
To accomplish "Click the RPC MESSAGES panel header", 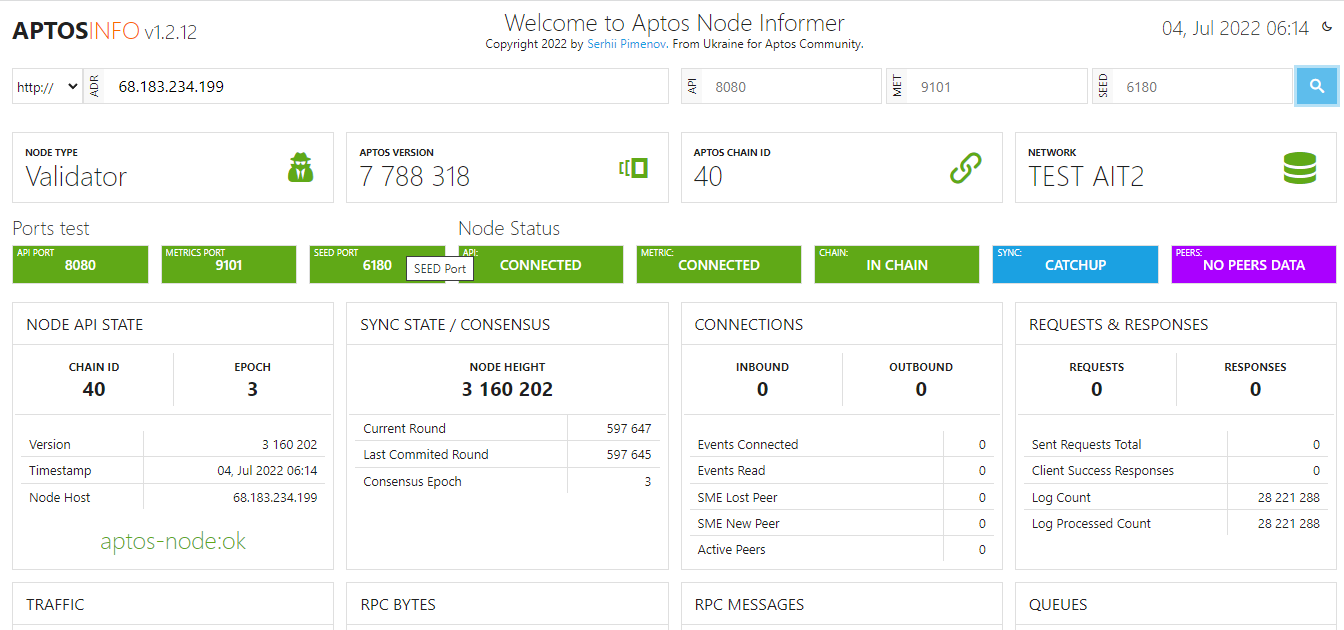I will point(841,604).
